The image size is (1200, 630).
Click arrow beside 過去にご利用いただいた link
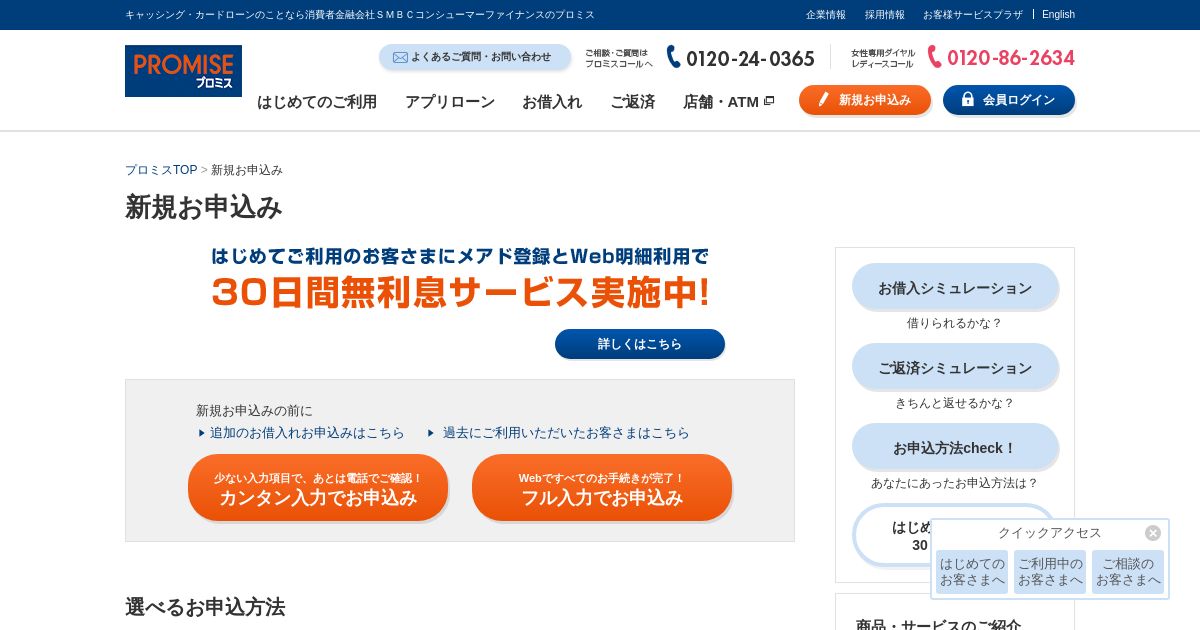431,433
